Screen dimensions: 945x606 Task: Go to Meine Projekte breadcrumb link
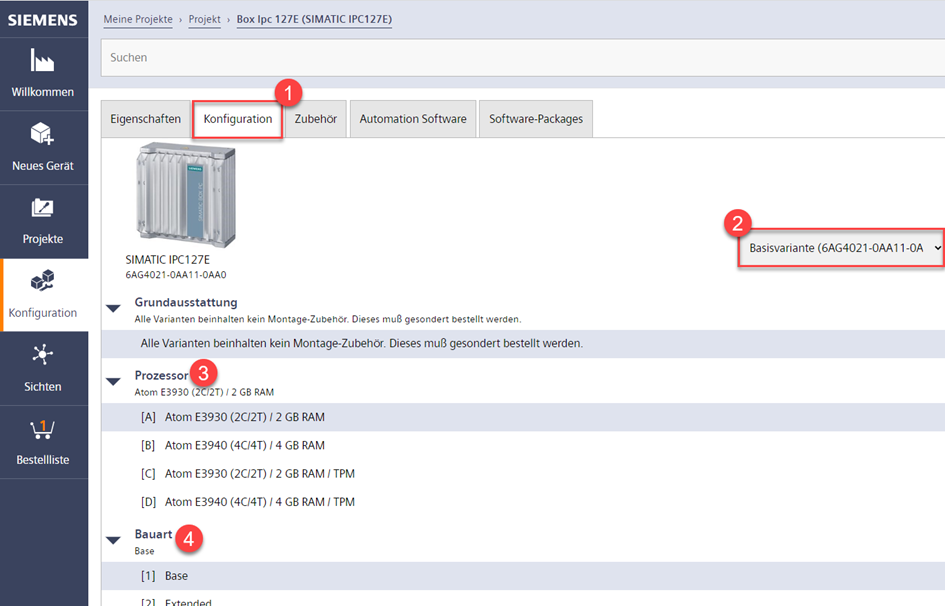point(138,20)
